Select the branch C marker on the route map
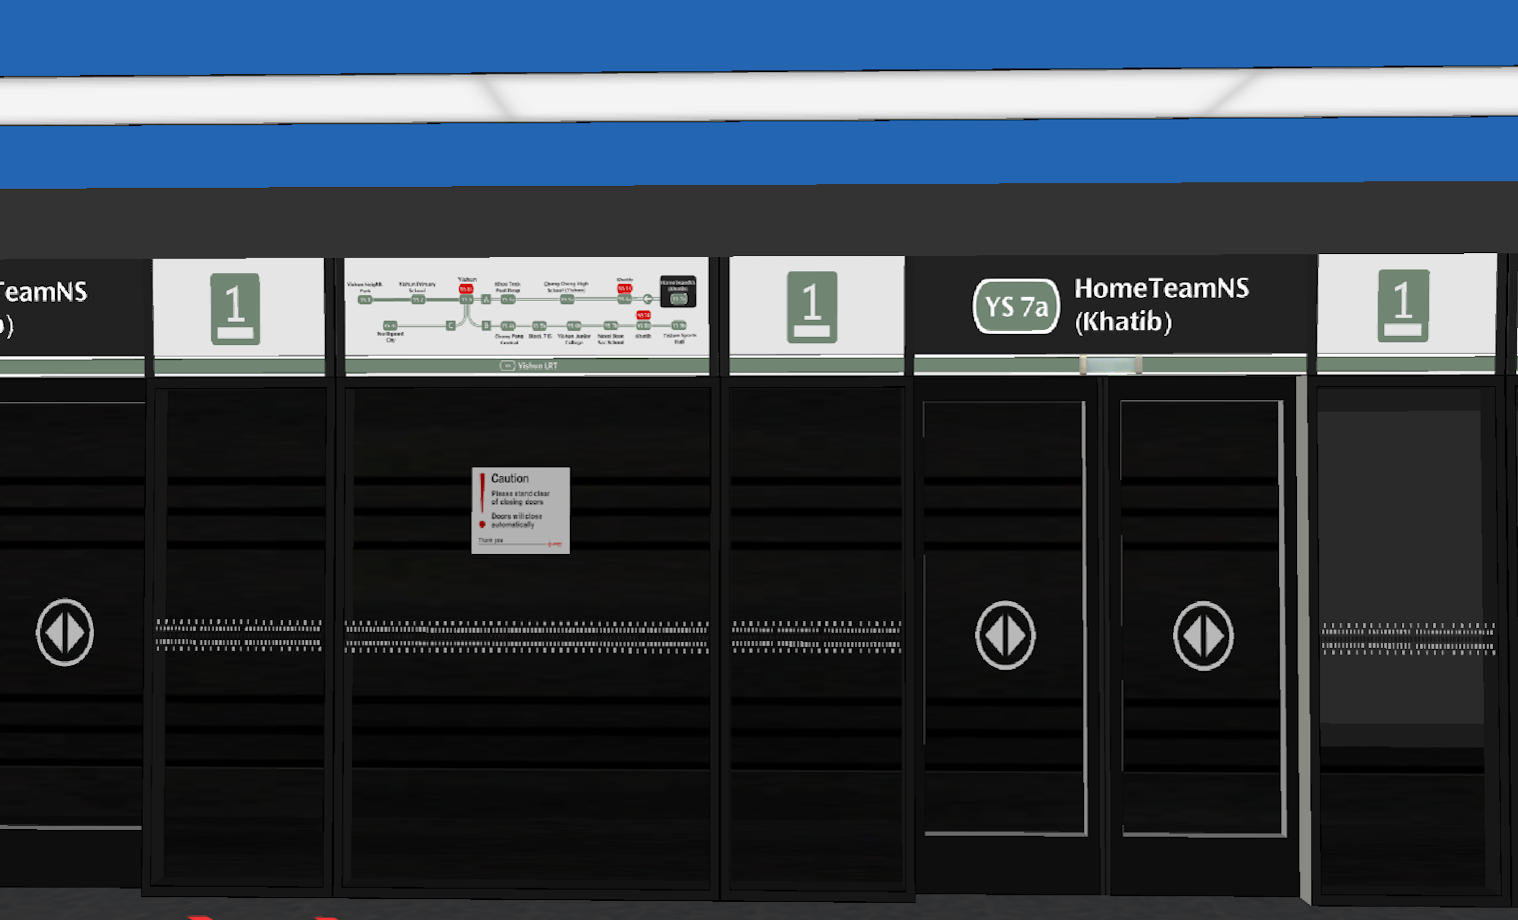Viewport: 1518px width, 920px height. pos(450,325)
